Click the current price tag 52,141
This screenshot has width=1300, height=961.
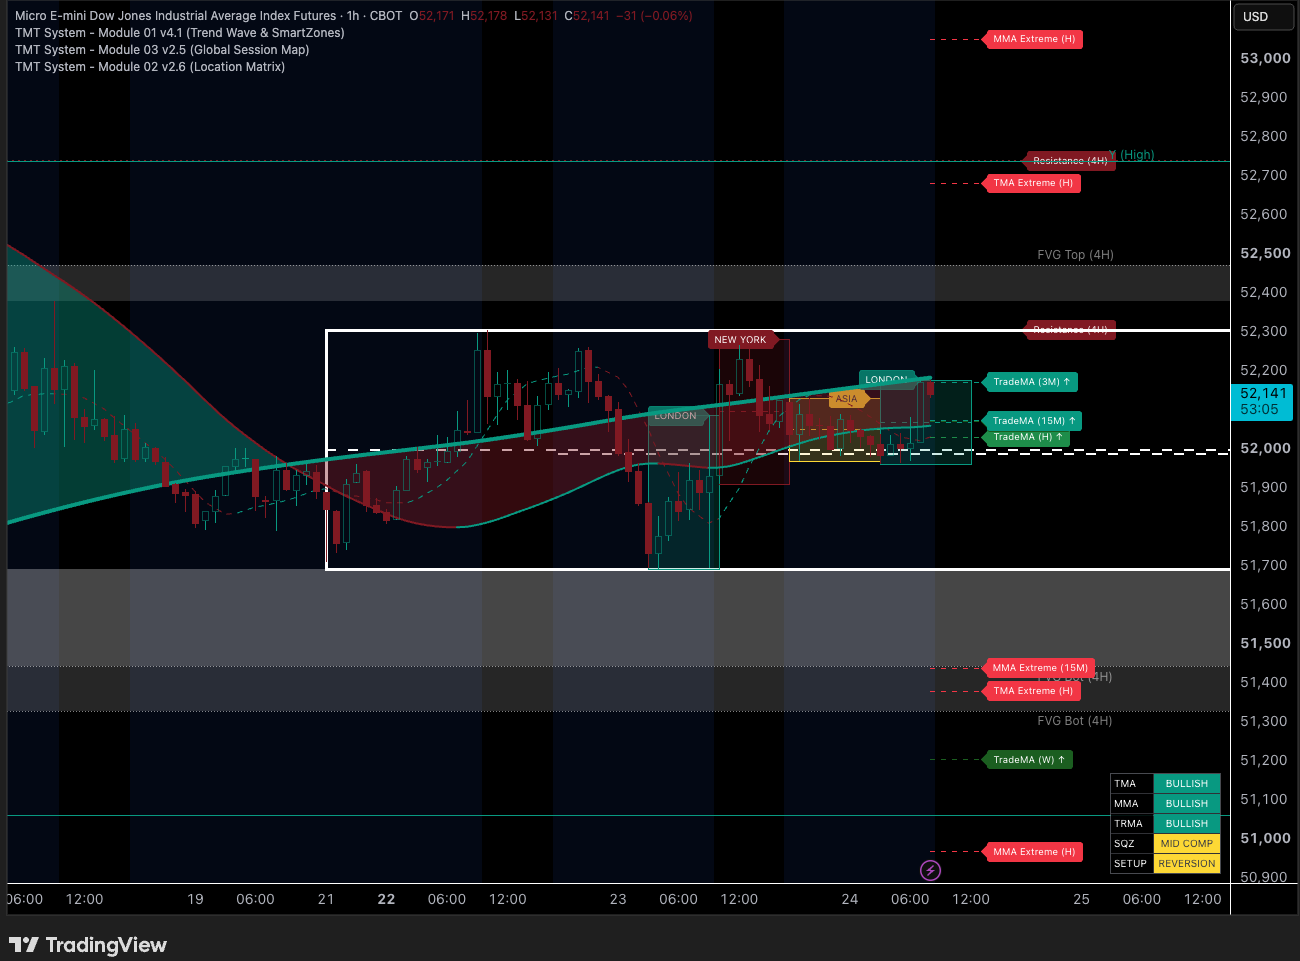pos(1262,394)
